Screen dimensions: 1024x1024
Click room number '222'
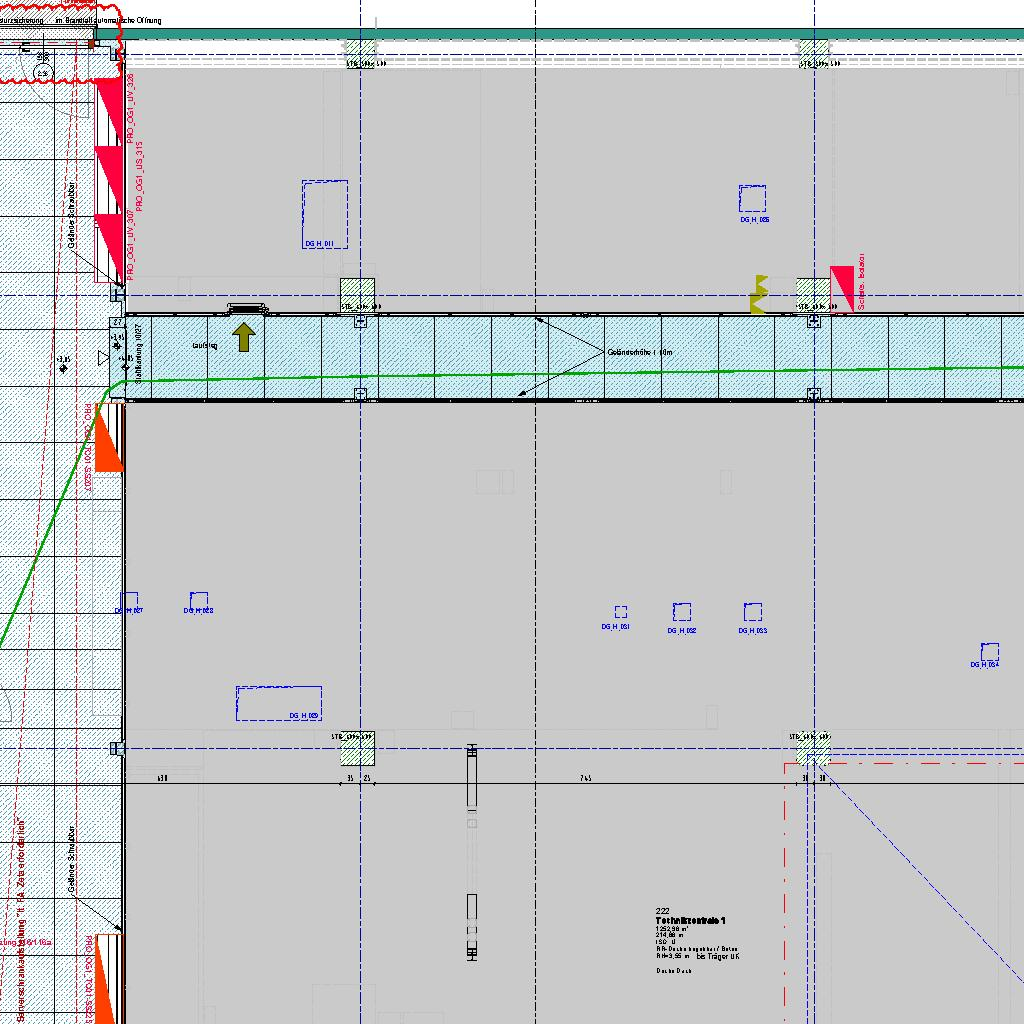click(x=662, y=911)
